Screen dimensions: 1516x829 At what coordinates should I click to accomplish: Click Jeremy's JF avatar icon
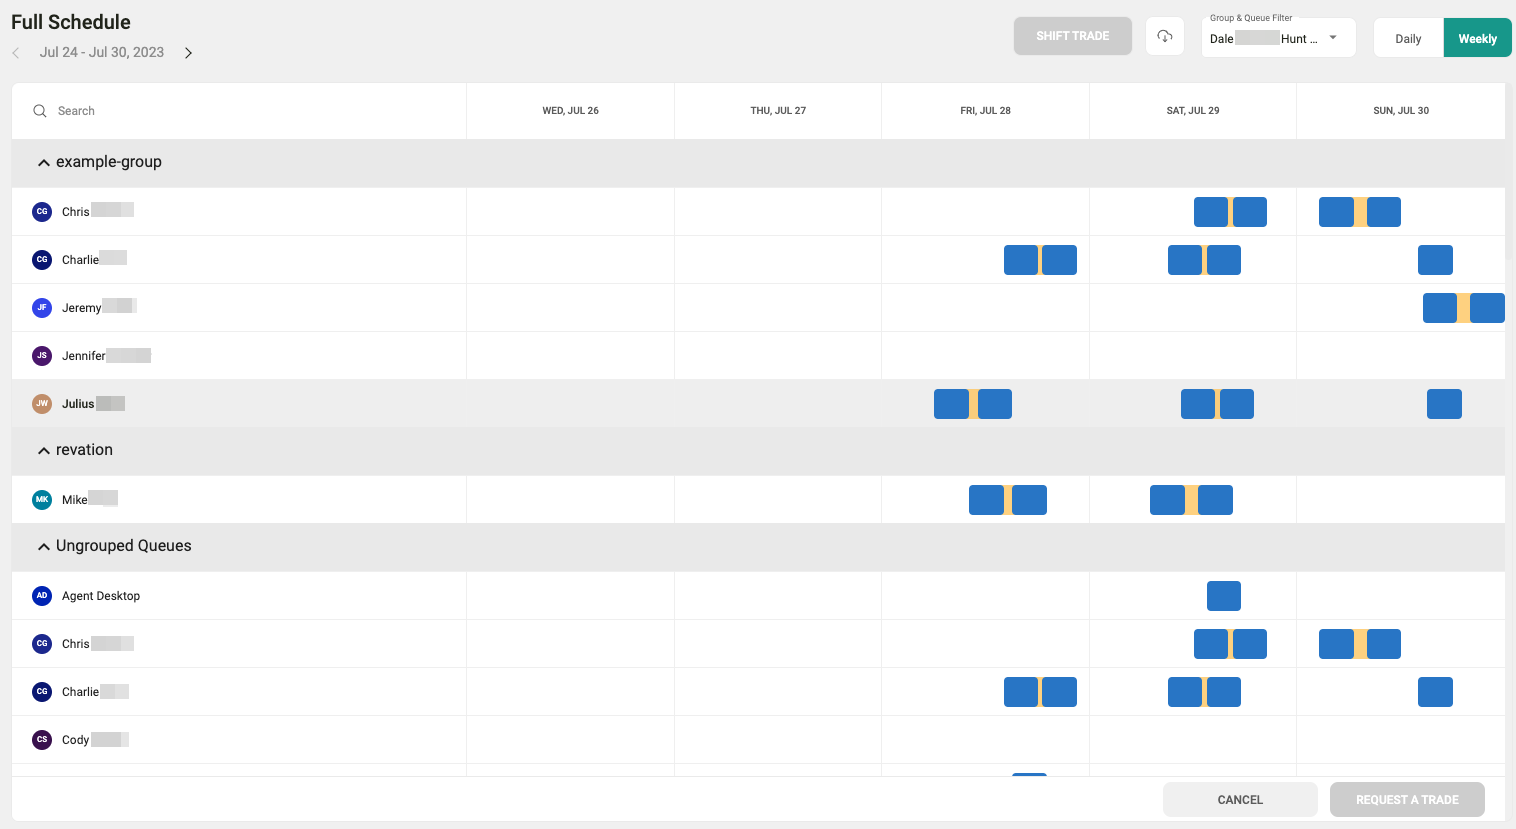tap(42, 308)
